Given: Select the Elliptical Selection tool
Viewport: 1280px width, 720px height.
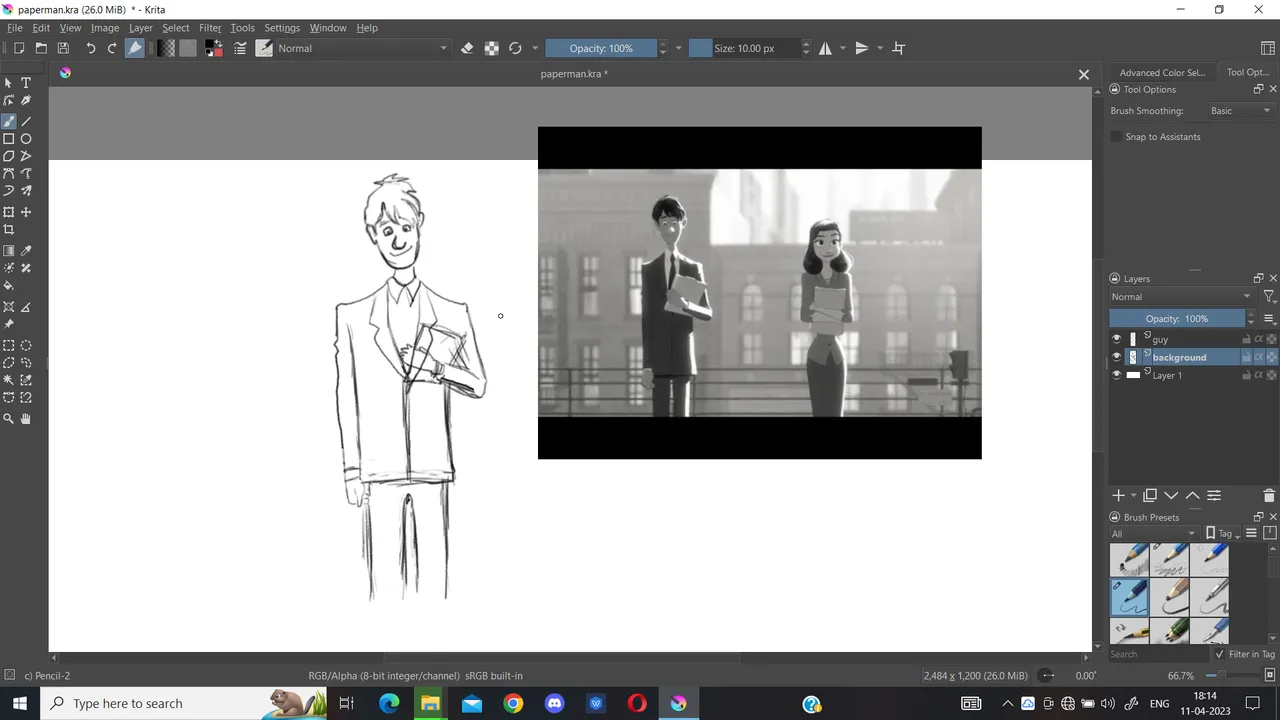Looking at the screenshot, I should [26, 345].
